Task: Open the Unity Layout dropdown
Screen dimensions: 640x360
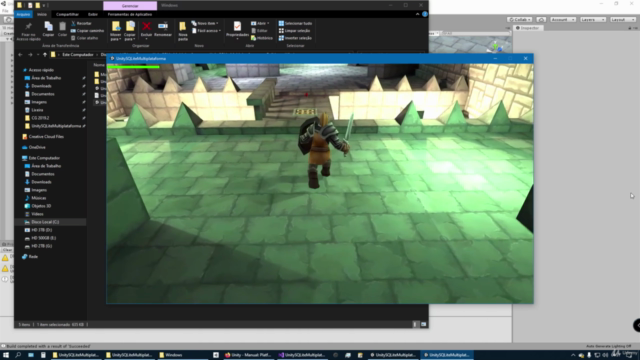Action: click(623, 20)
